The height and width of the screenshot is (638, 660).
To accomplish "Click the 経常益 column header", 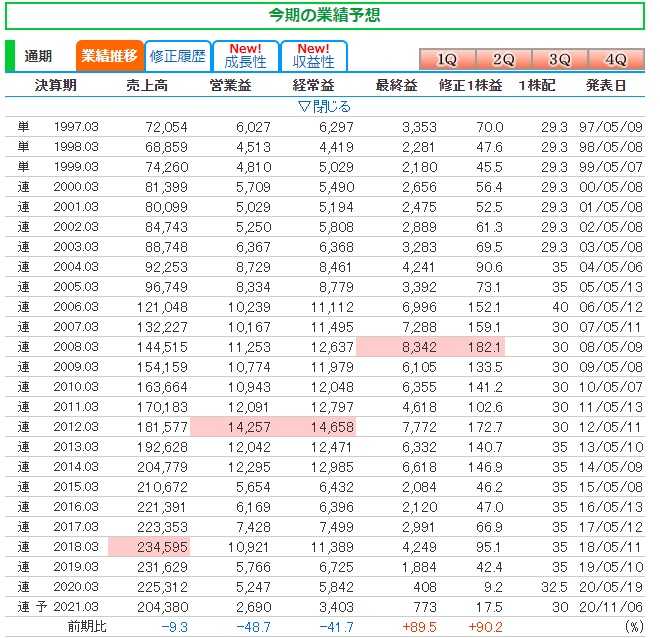I will (313, 85).
